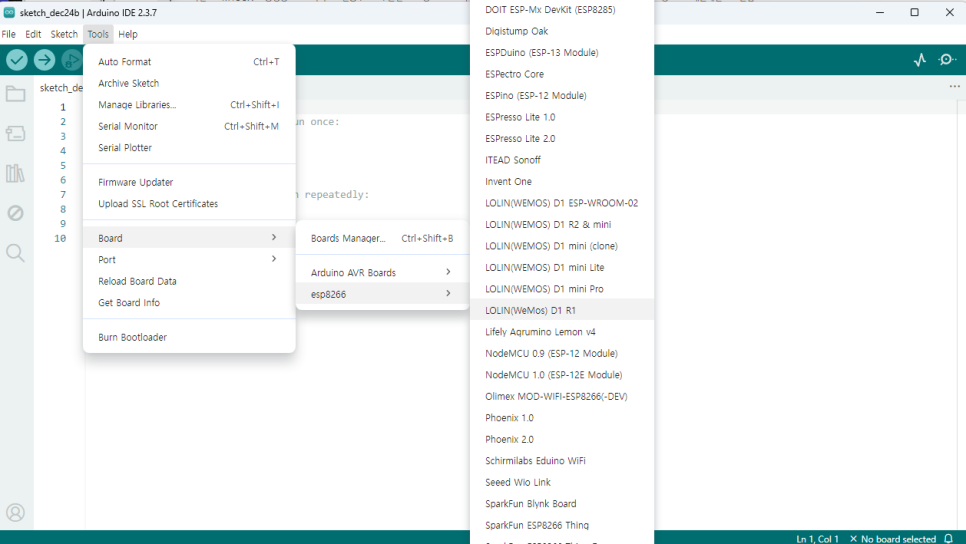Open the Sketchbook folder sidebar icon
The width and height of the screenshot is (966, 544).
pos(15,94)
